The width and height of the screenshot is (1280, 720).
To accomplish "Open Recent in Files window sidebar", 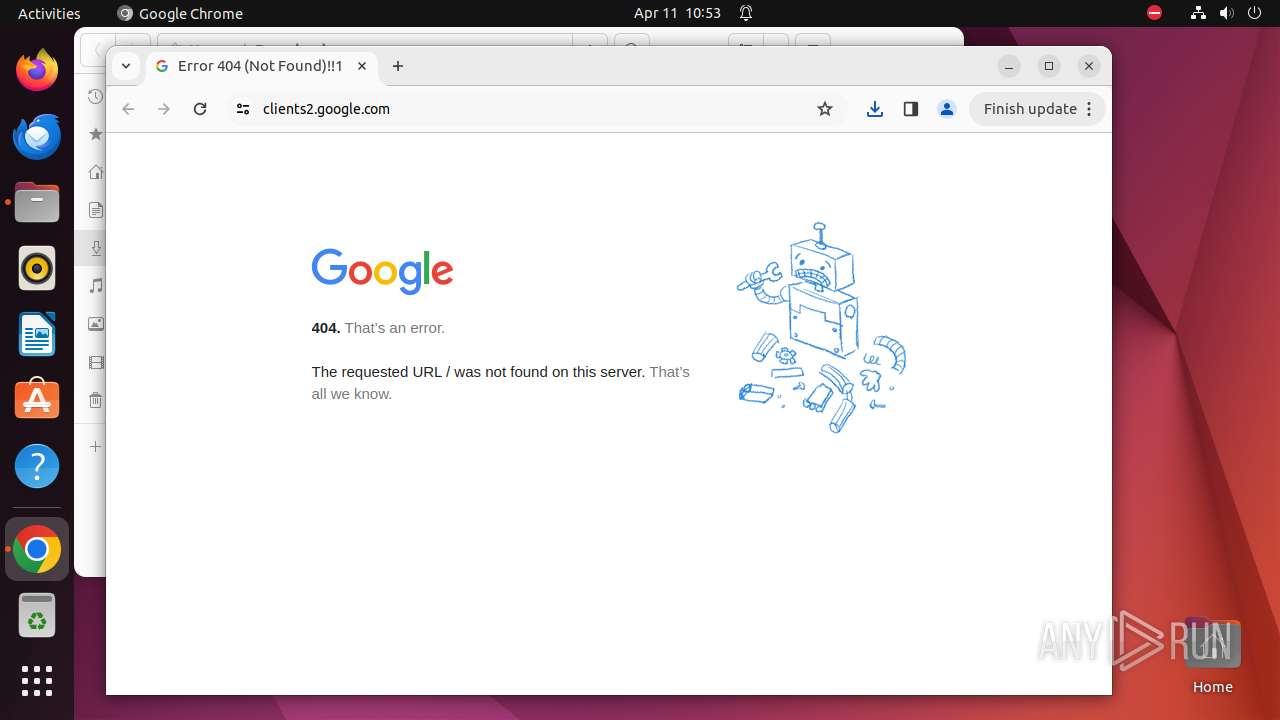I will click(95, 96).
